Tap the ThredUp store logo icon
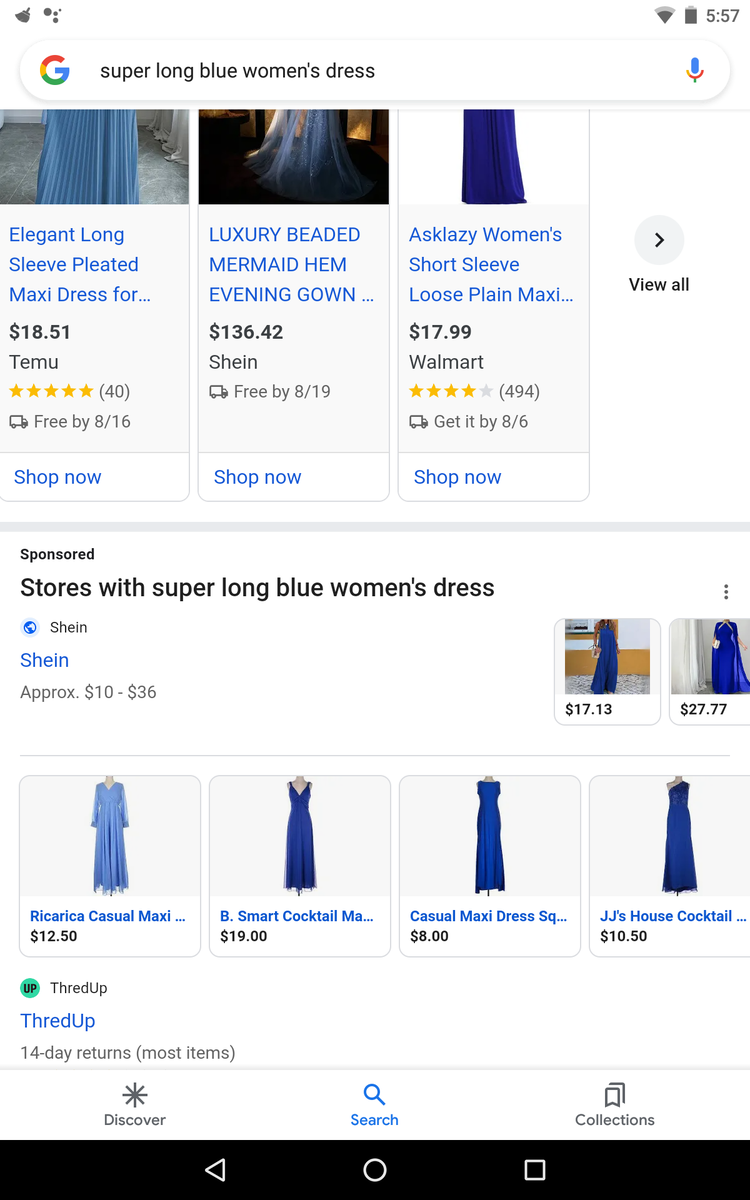This screenshot has width=750, height=1200. tap(30, 988)
